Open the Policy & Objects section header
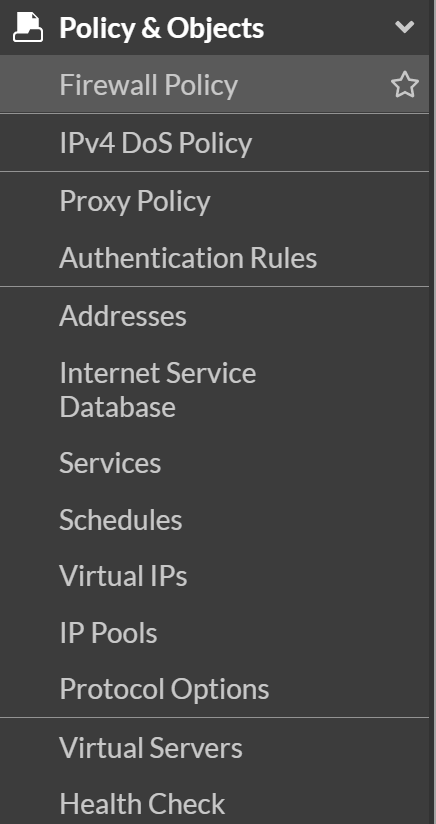 (x=214, y=27)
